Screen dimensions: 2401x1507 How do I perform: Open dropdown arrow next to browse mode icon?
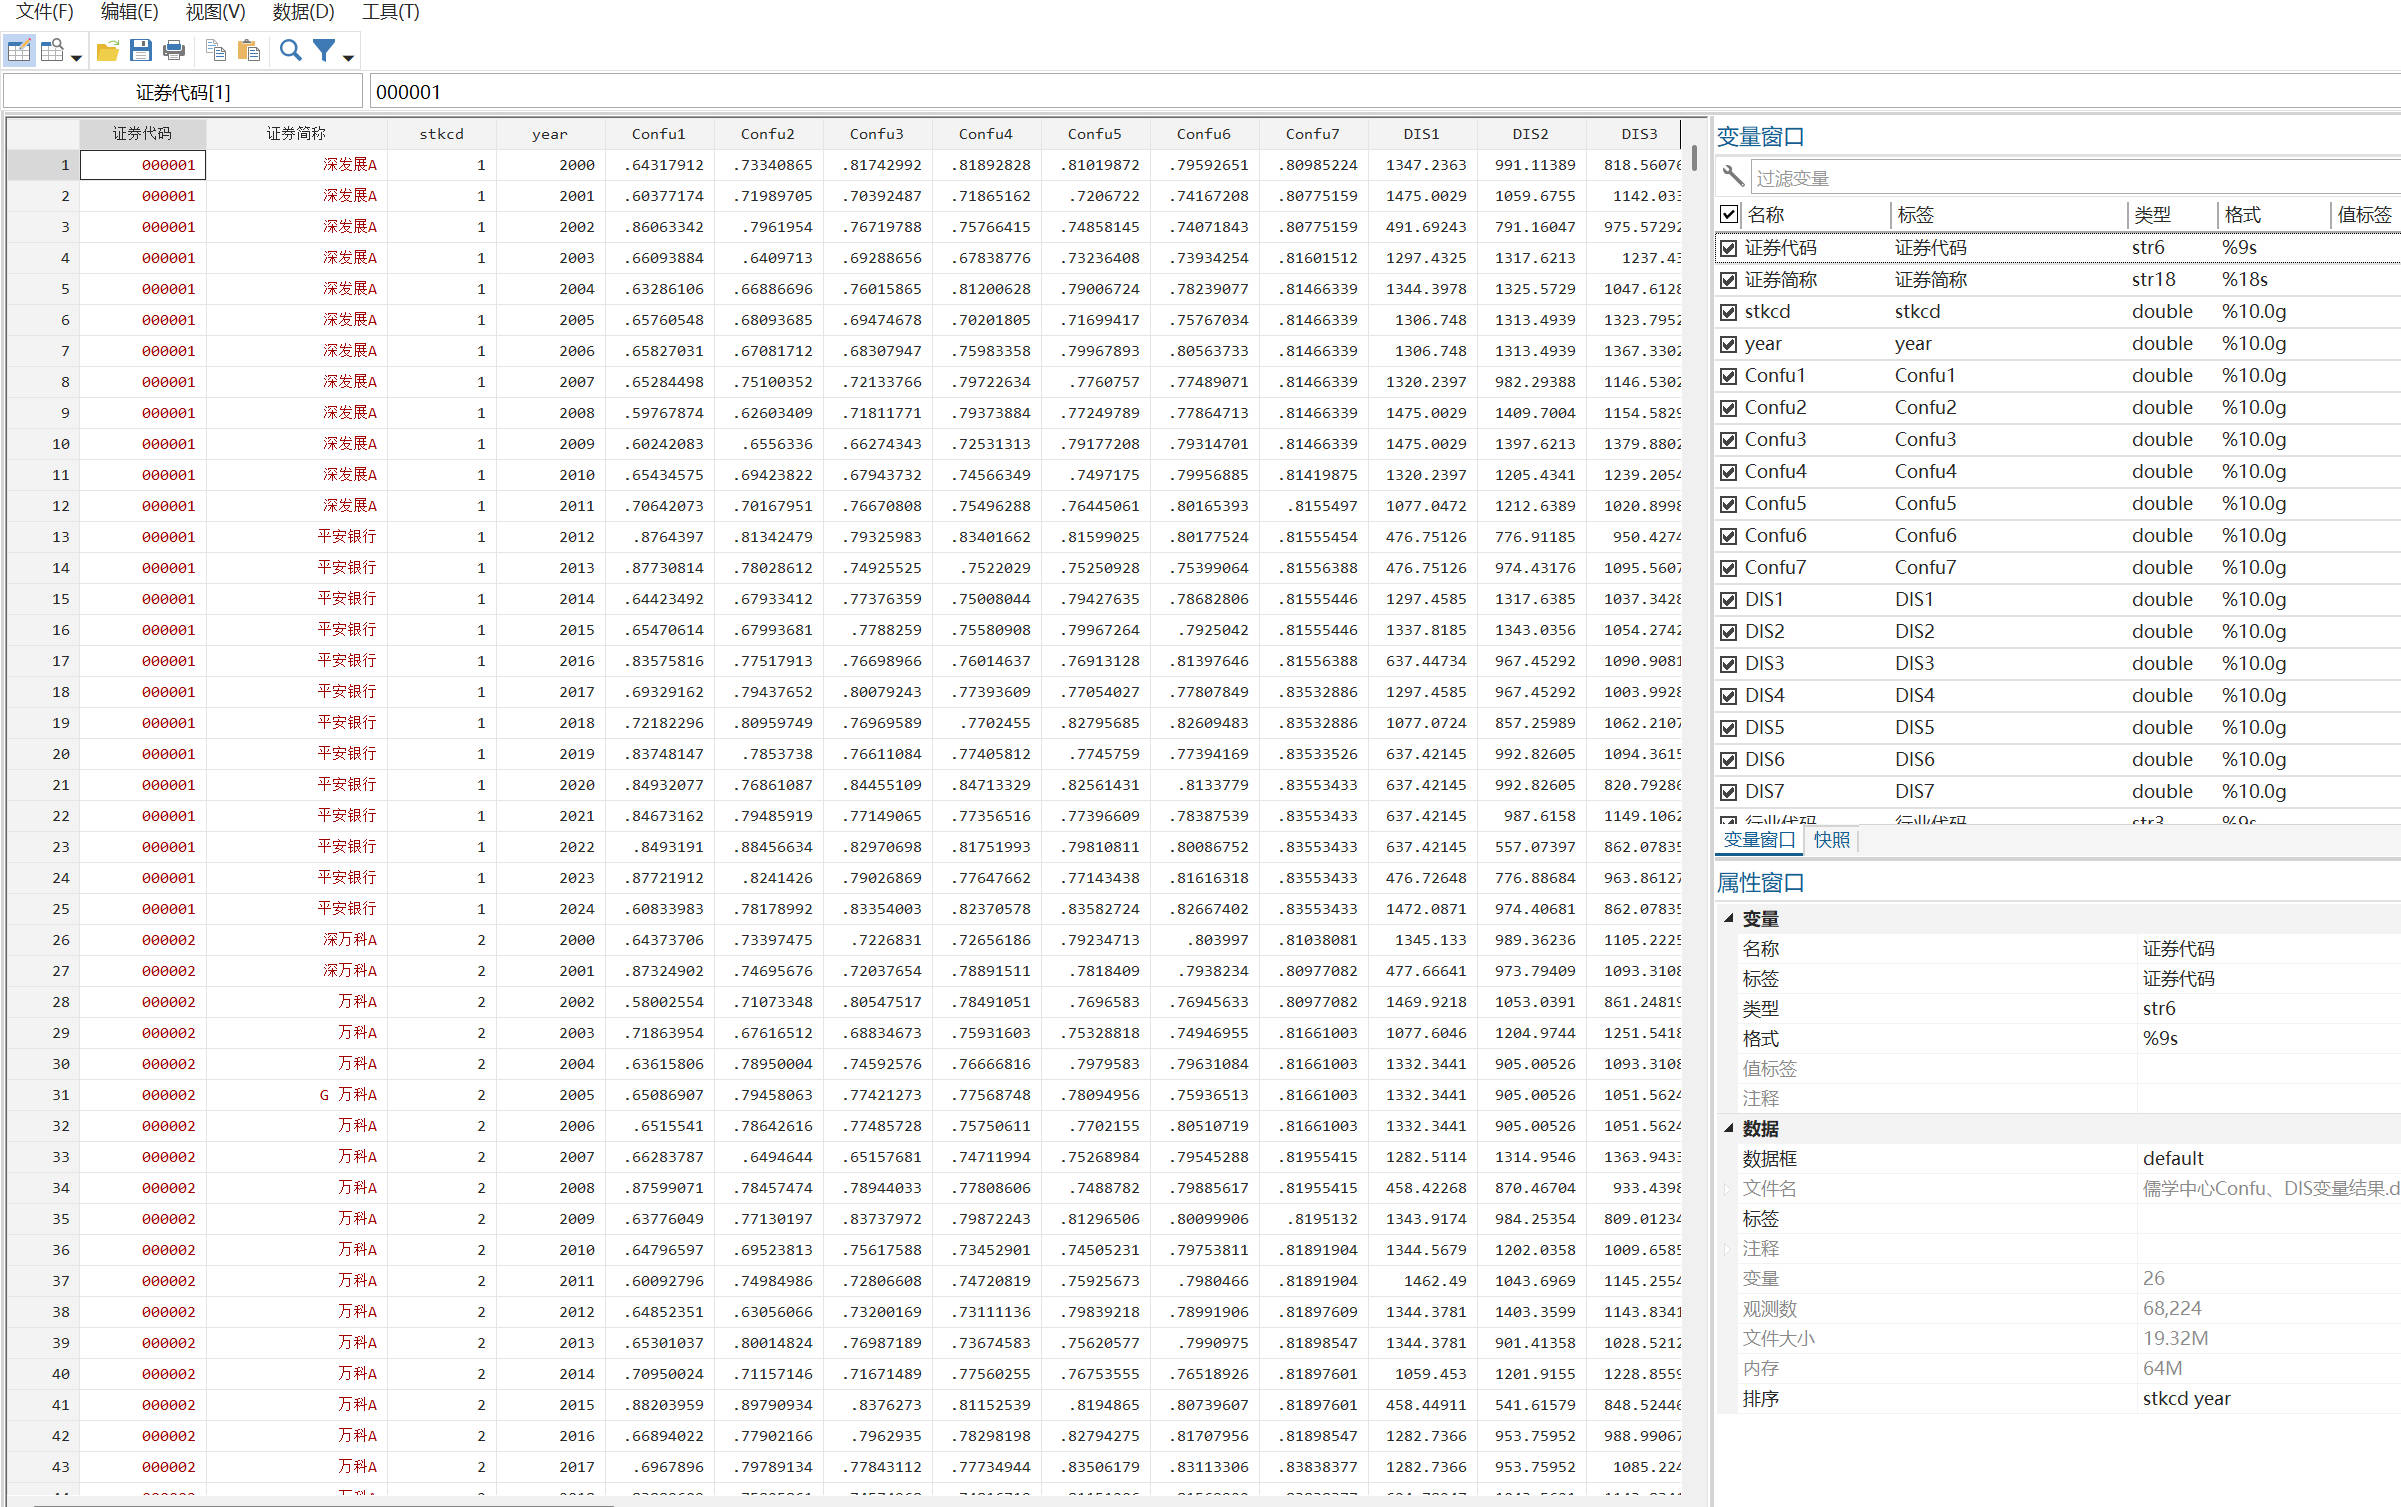pyautogui.click(x=76, y=58)
